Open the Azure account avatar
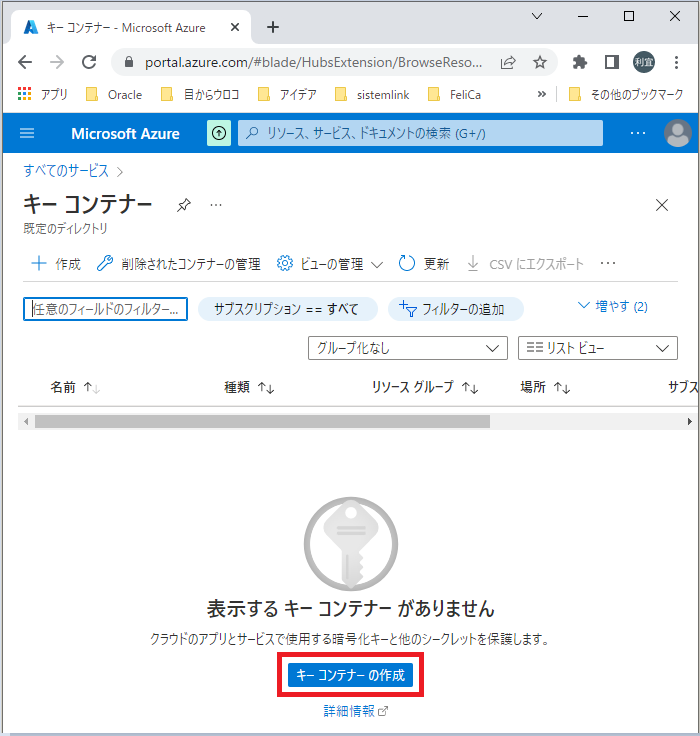 tap(677, 133)
